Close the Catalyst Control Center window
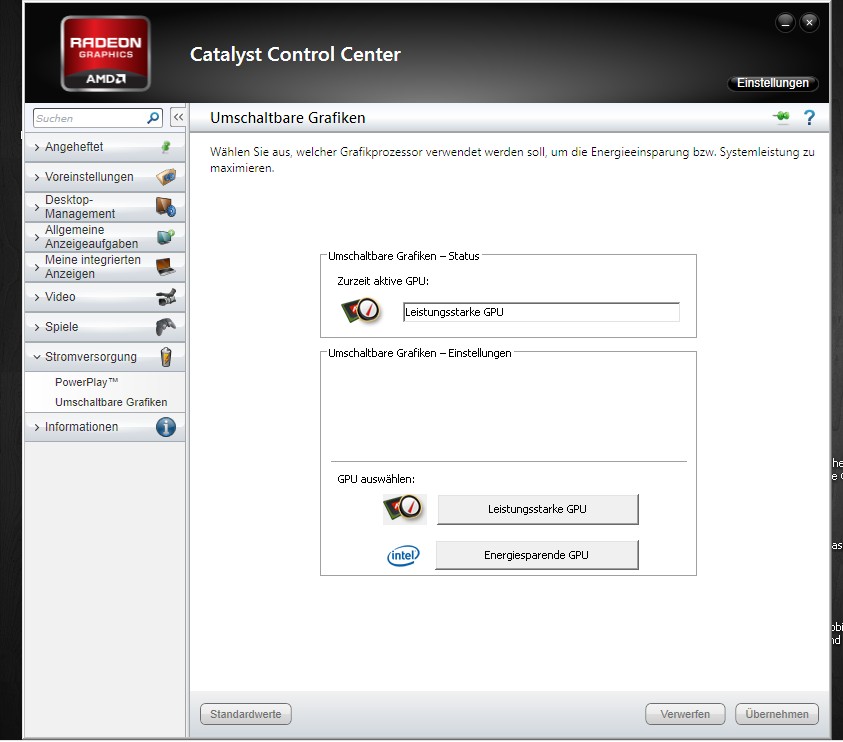843x742 pixels. point(809,23)
